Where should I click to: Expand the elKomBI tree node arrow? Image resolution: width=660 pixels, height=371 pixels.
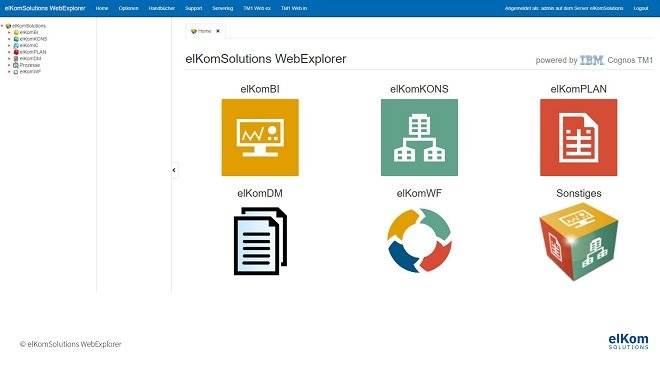tap(9, 32)
